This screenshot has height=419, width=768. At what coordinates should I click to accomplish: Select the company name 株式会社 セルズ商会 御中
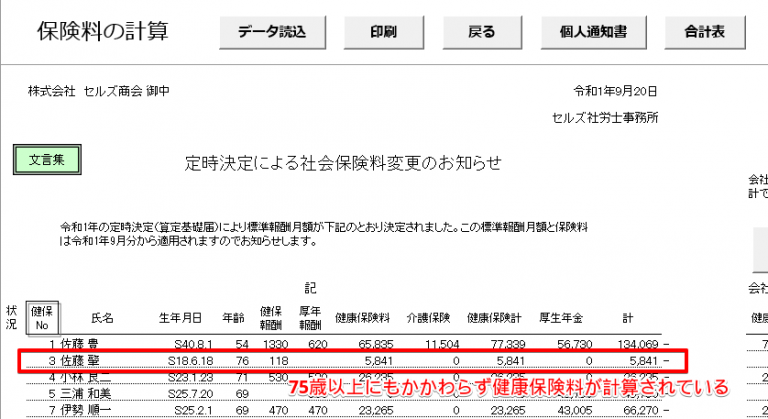(98, 91)
